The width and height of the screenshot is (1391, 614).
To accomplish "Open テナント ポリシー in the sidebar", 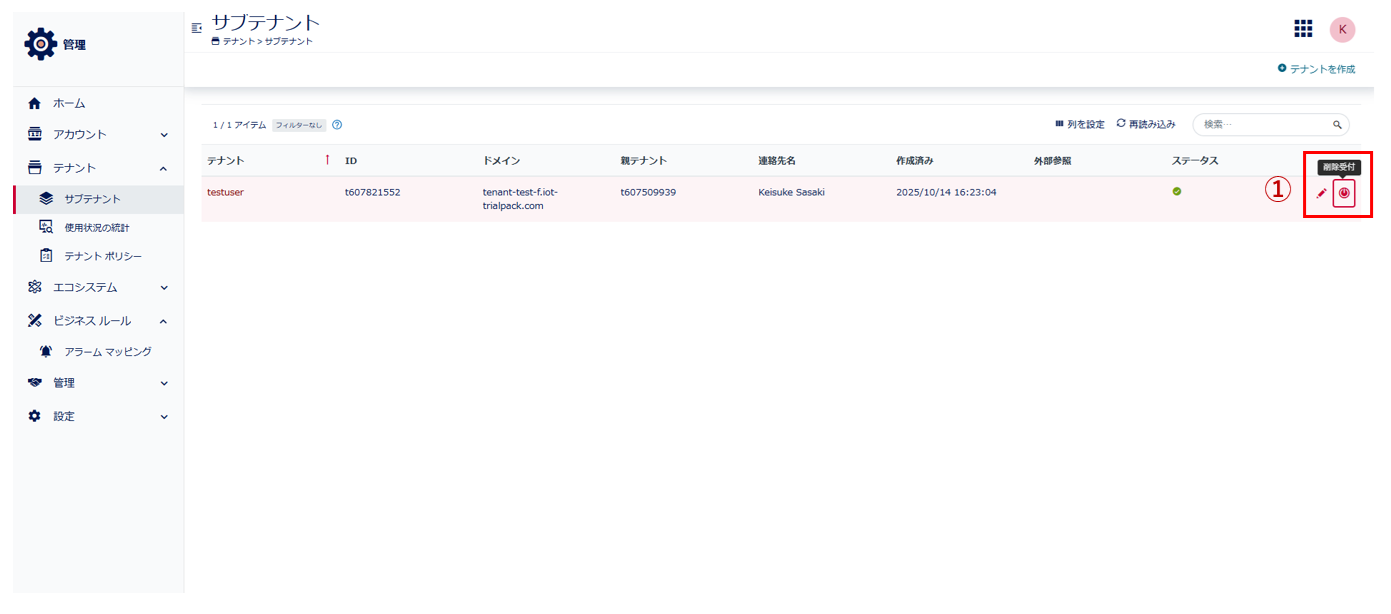I will pyautogui.click(x=102, y=256).
